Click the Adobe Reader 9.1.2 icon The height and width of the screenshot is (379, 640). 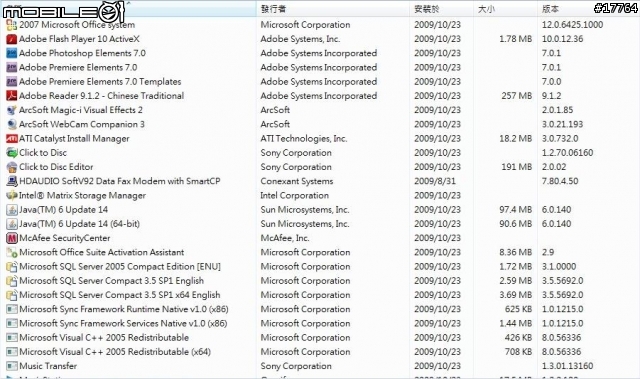[12, 96]
